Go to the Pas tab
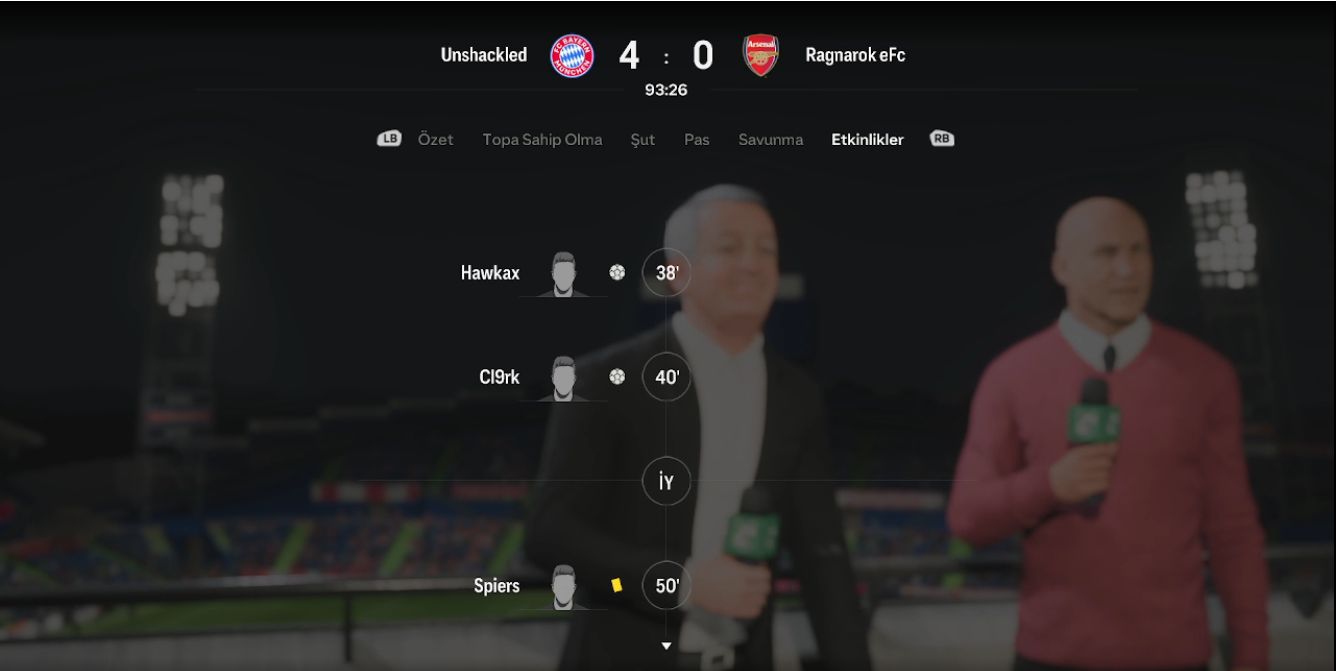1336x671 pixels. (697, 139)
